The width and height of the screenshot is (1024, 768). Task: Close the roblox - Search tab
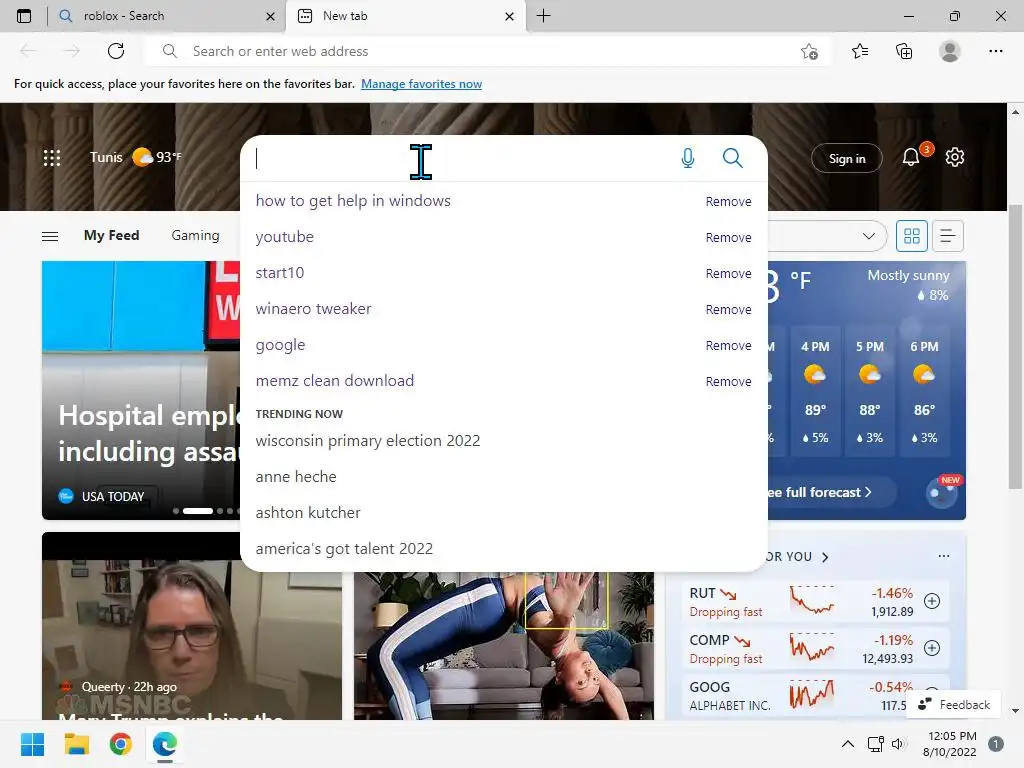coord(270,16)
